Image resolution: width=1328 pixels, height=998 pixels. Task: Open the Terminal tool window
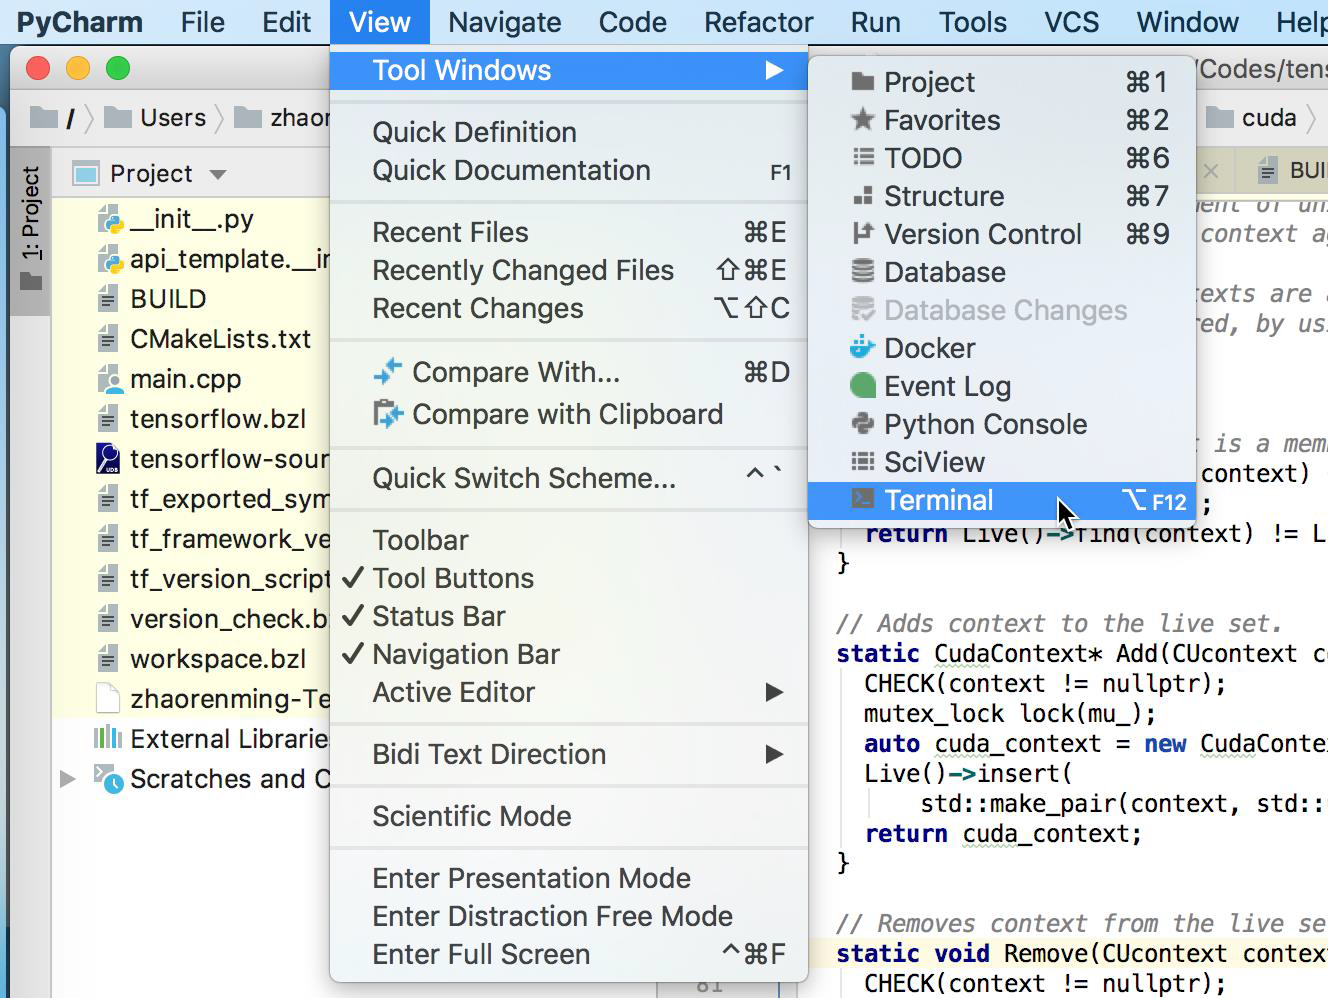pyautogui.click(x=938, y=501)
